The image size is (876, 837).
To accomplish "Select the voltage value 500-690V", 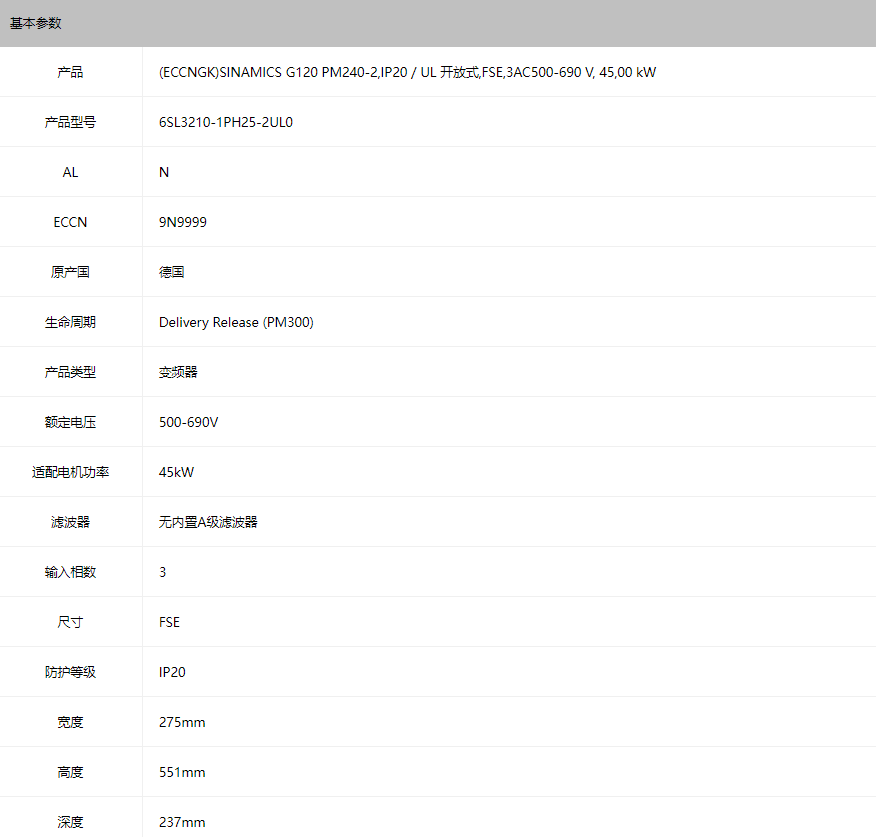I will click(188, 422).
